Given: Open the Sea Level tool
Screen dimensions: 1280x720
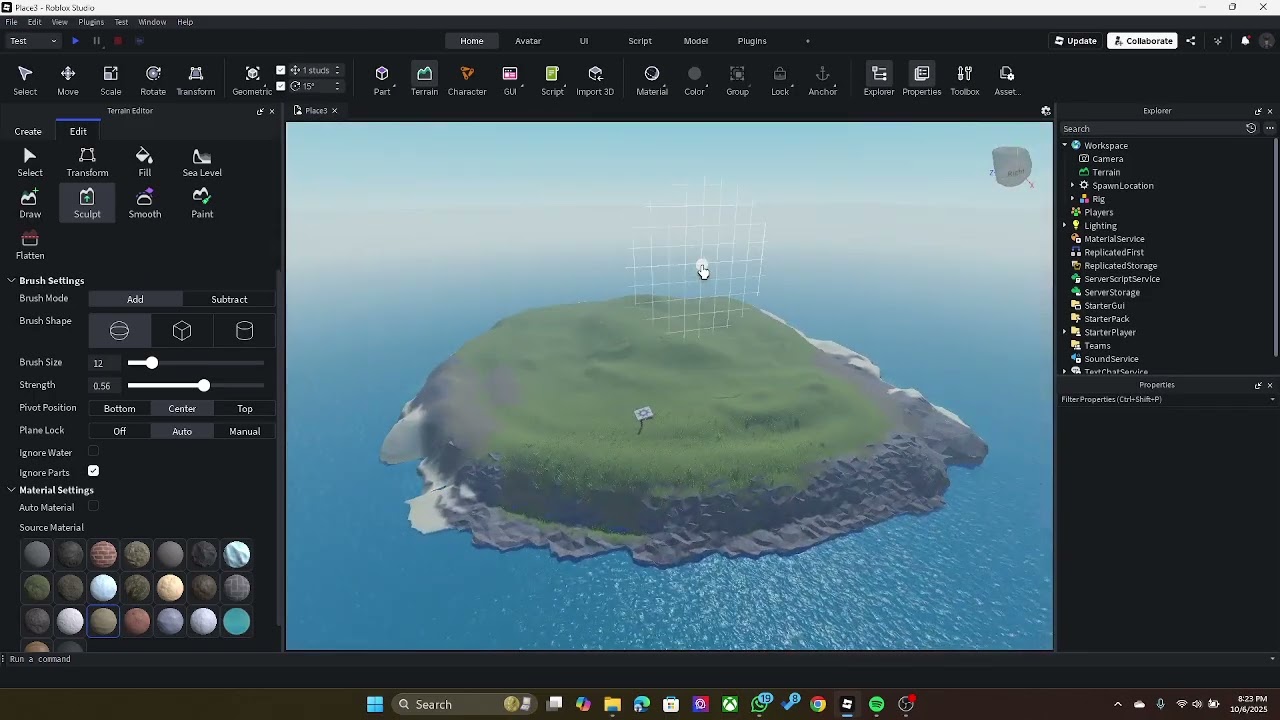Looking at the screenshot, I should click(x=202, y=162).
